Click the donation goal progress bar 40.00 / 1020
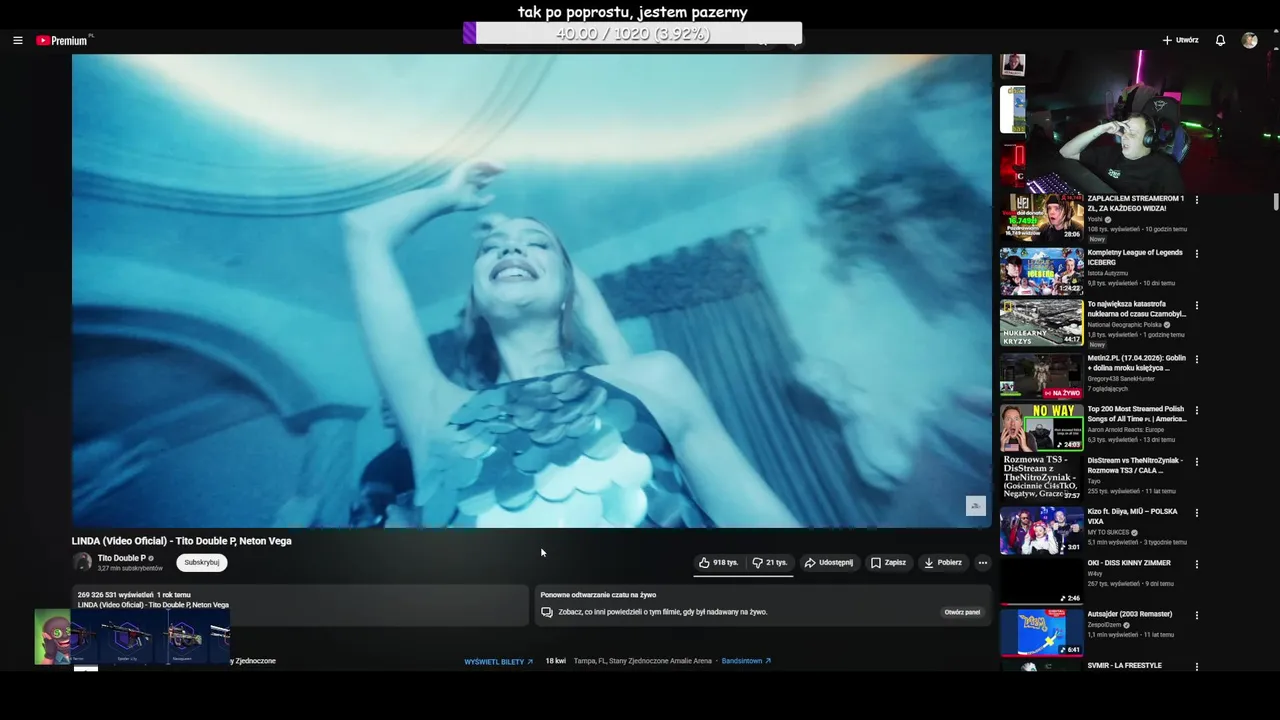1280x720 pixels. pyautogui.click(x=633, y=33)
